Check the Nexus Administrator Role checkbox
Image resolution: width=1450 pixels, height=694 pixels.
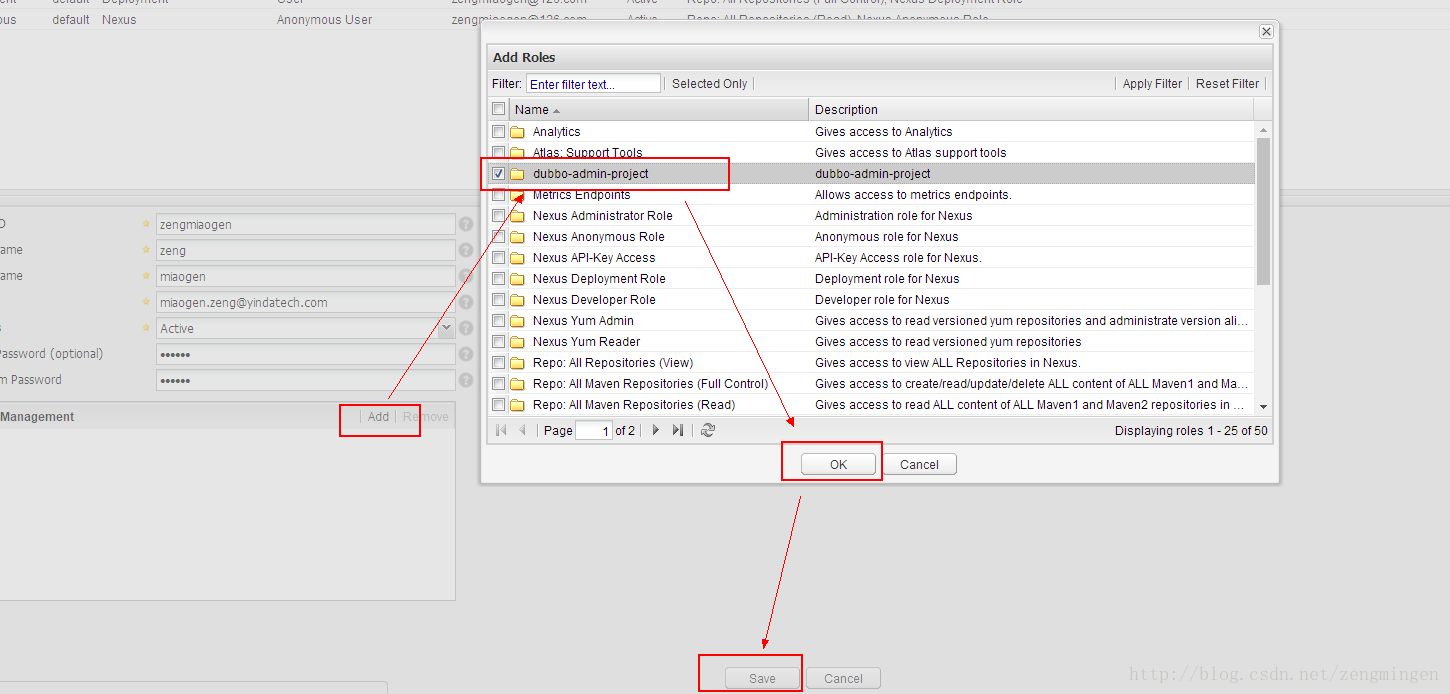click(x=499, y=215)
